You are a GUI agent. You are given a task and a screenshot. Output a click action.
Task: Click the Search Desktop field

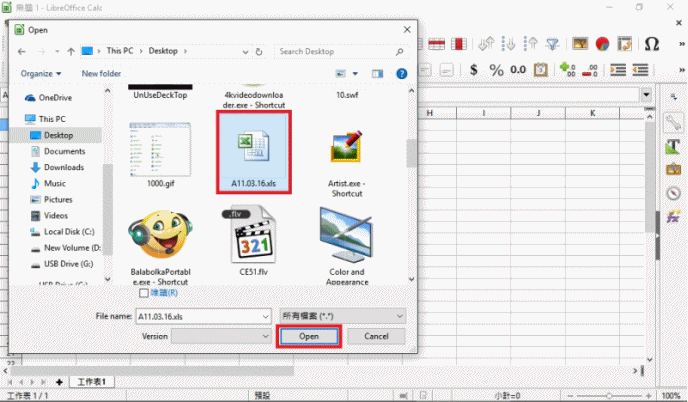(341, 51)
